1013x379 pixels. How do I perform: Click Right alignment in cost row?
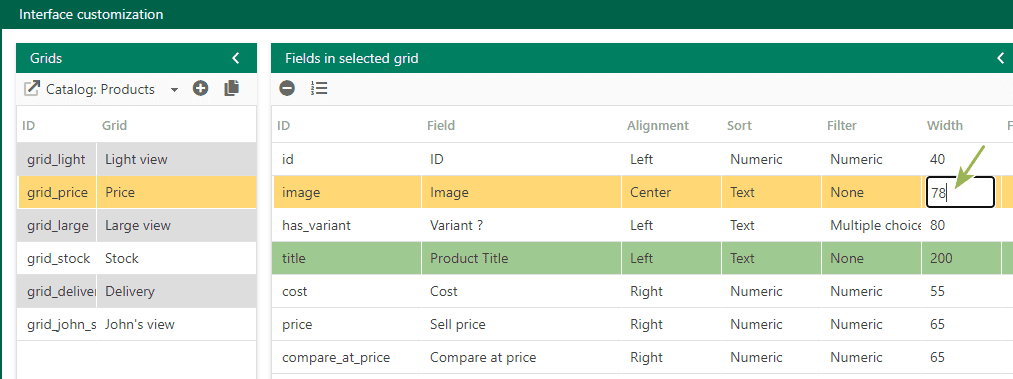[x=646, y=291]
